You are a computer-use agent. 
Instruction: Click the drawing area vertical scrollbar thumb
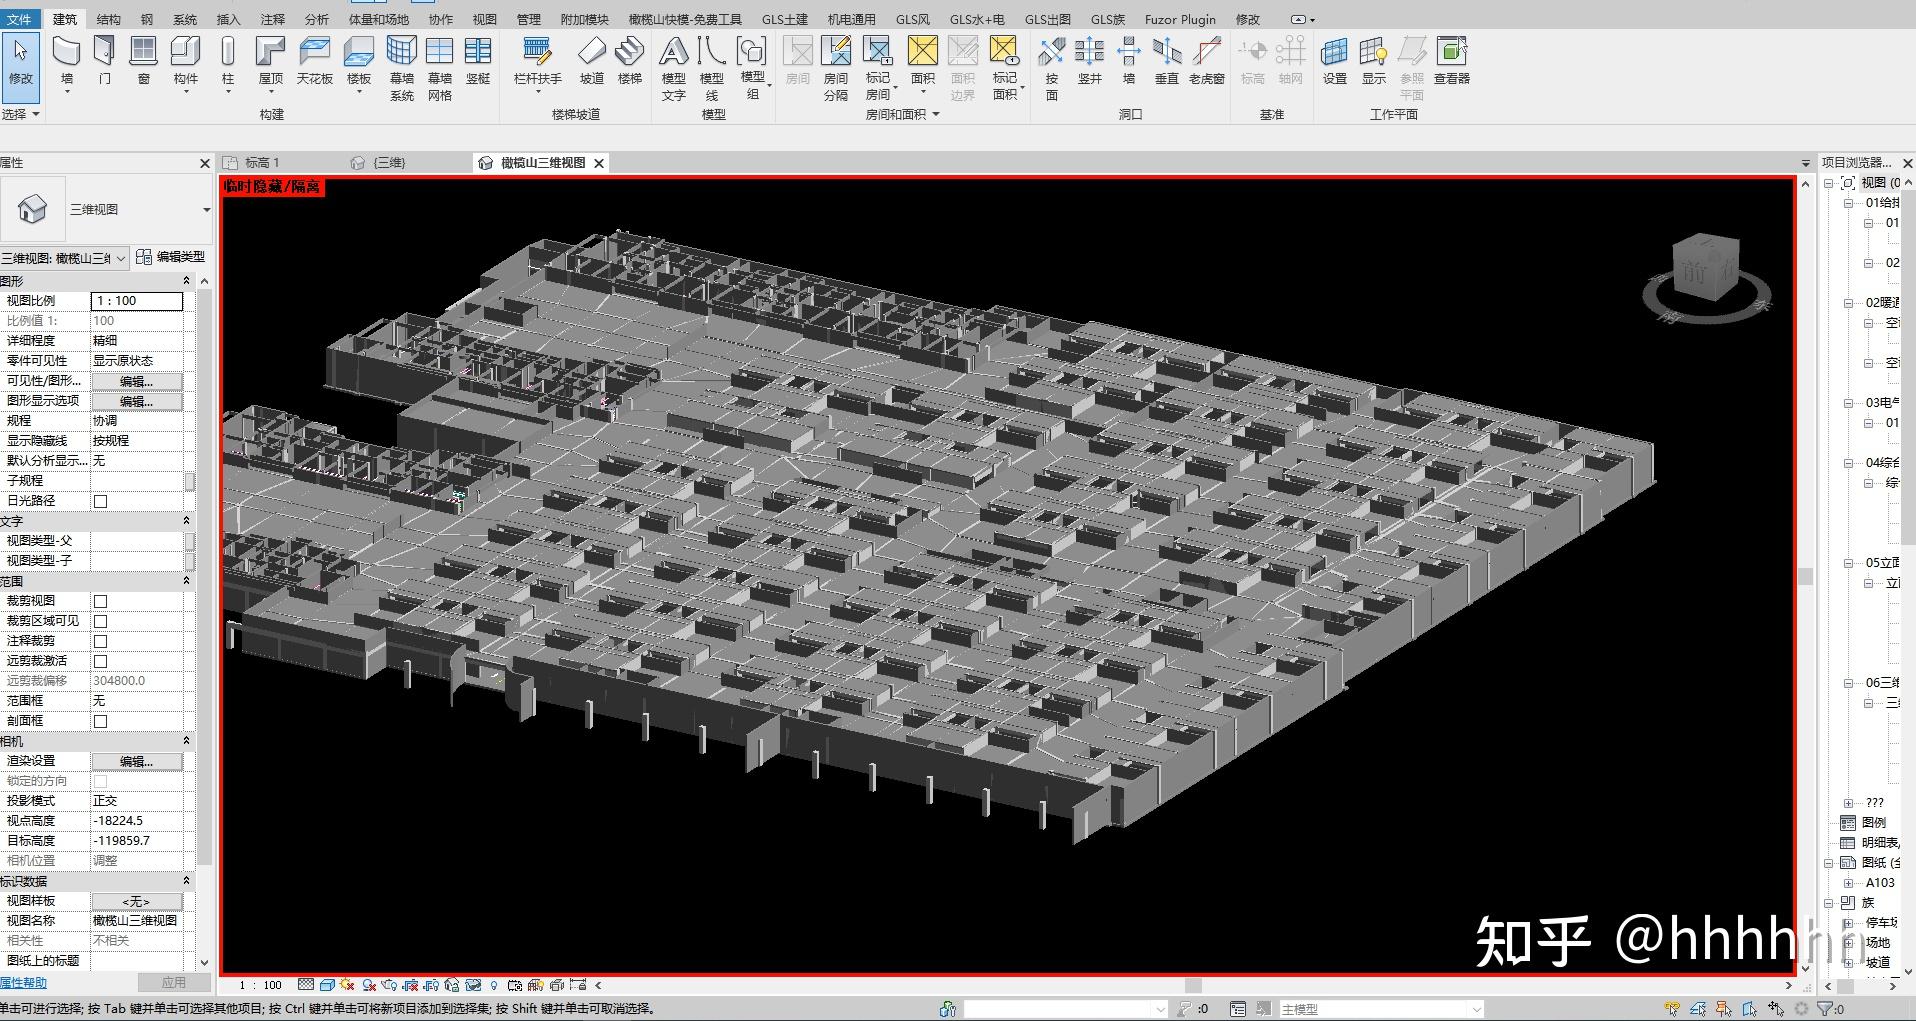pos(1805,576)
